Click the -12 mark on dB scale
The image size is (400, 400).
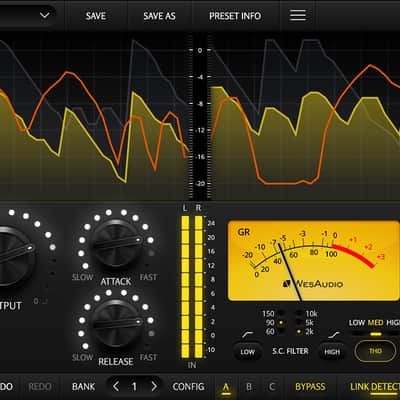pos(200,130)
